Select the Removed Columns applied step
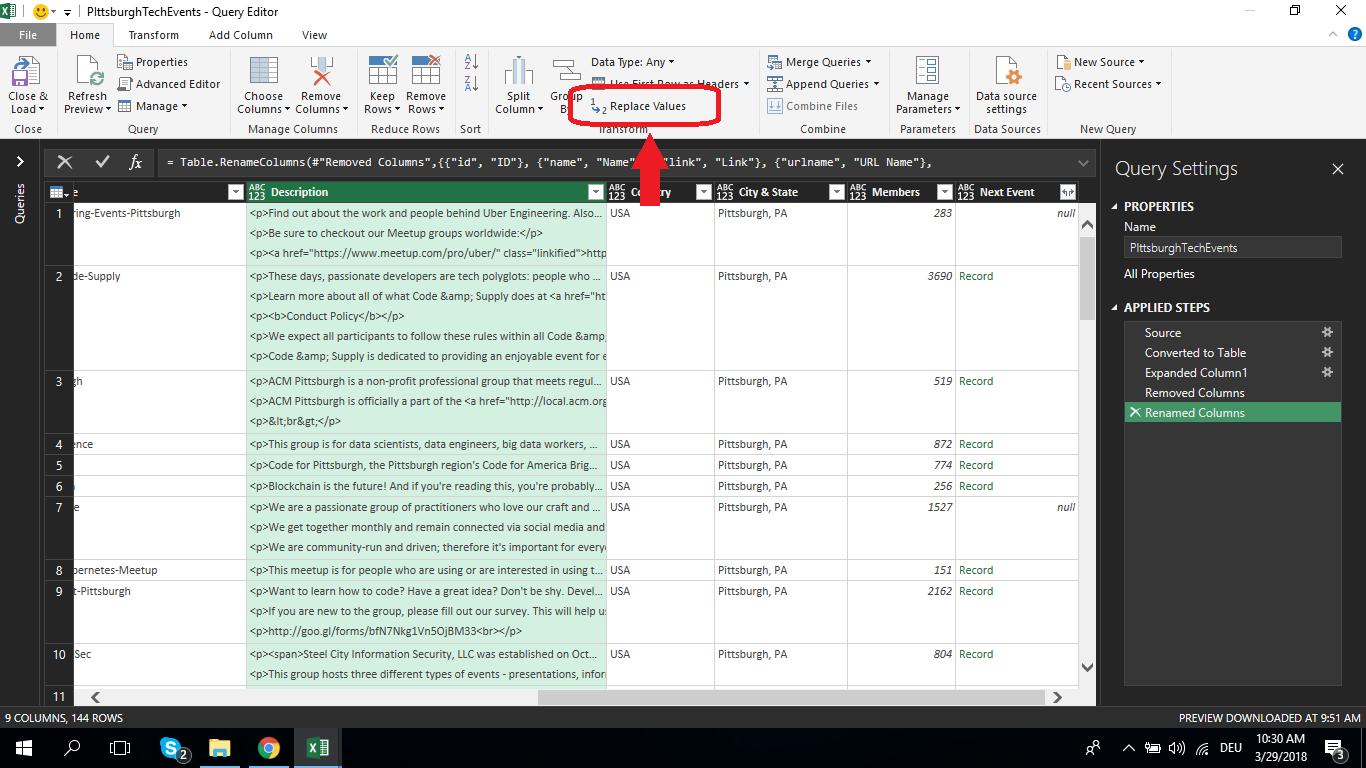Image resolution: width=1366 pixels, height=768 pixels. pyautogui.click(x=1194, y=393)
